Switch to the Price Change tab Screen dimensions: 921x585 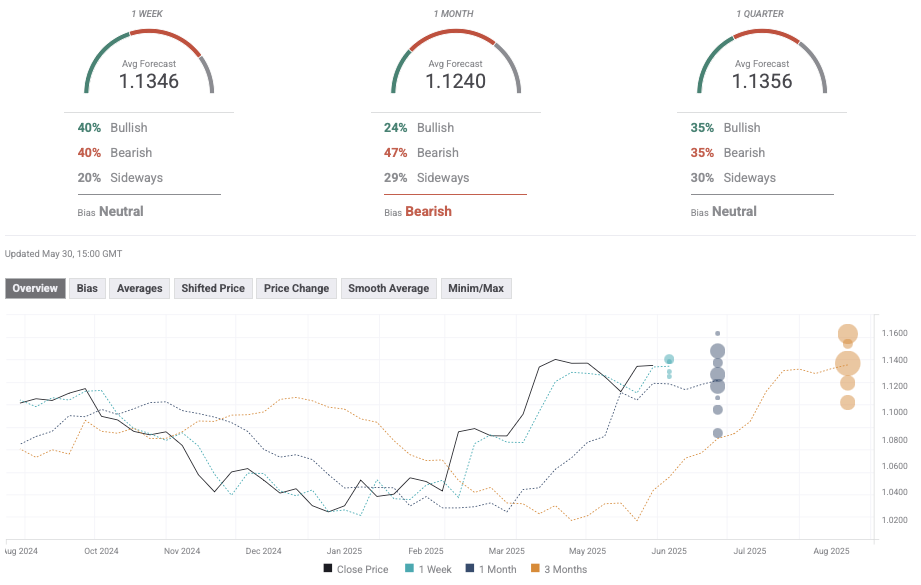(x=296, y=288)
